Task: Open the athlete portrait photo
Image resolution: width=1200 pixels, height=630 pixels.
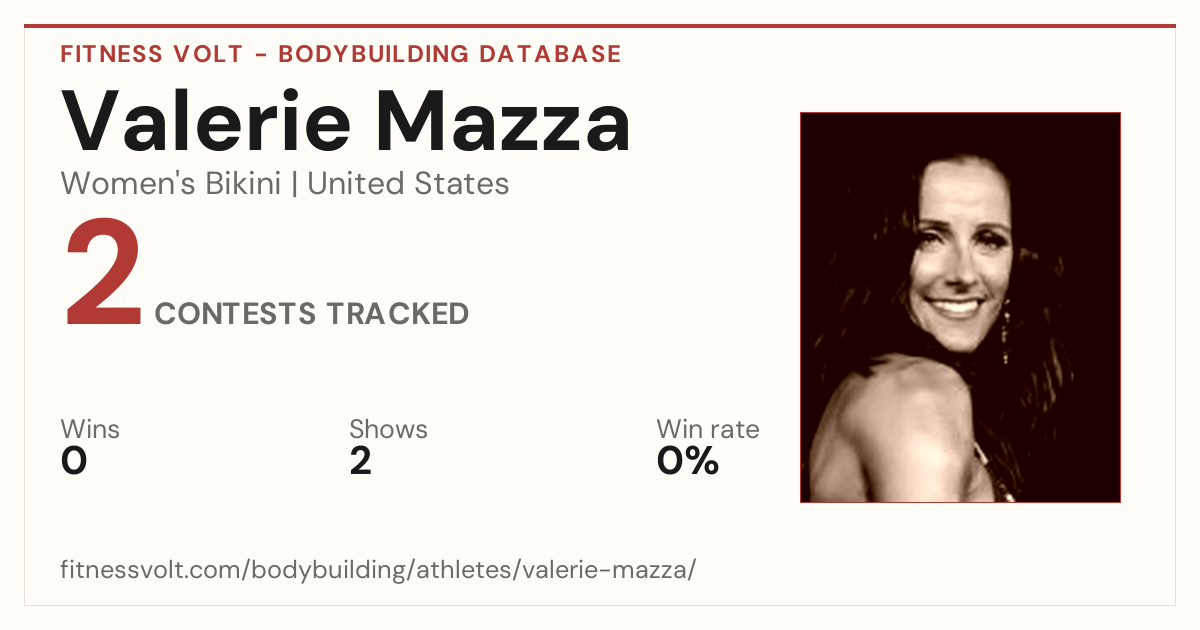Action: (x=960, y=307)
